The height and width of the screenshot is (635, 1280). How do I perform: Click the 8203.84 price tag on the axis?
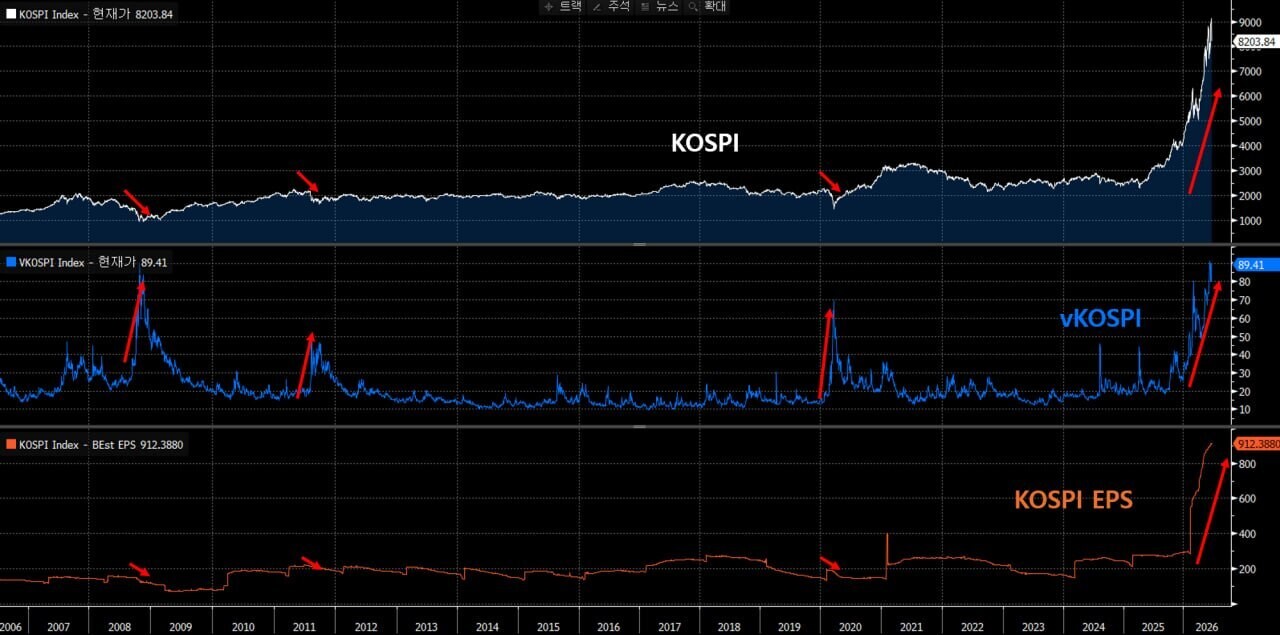[x=1256, y=42]
